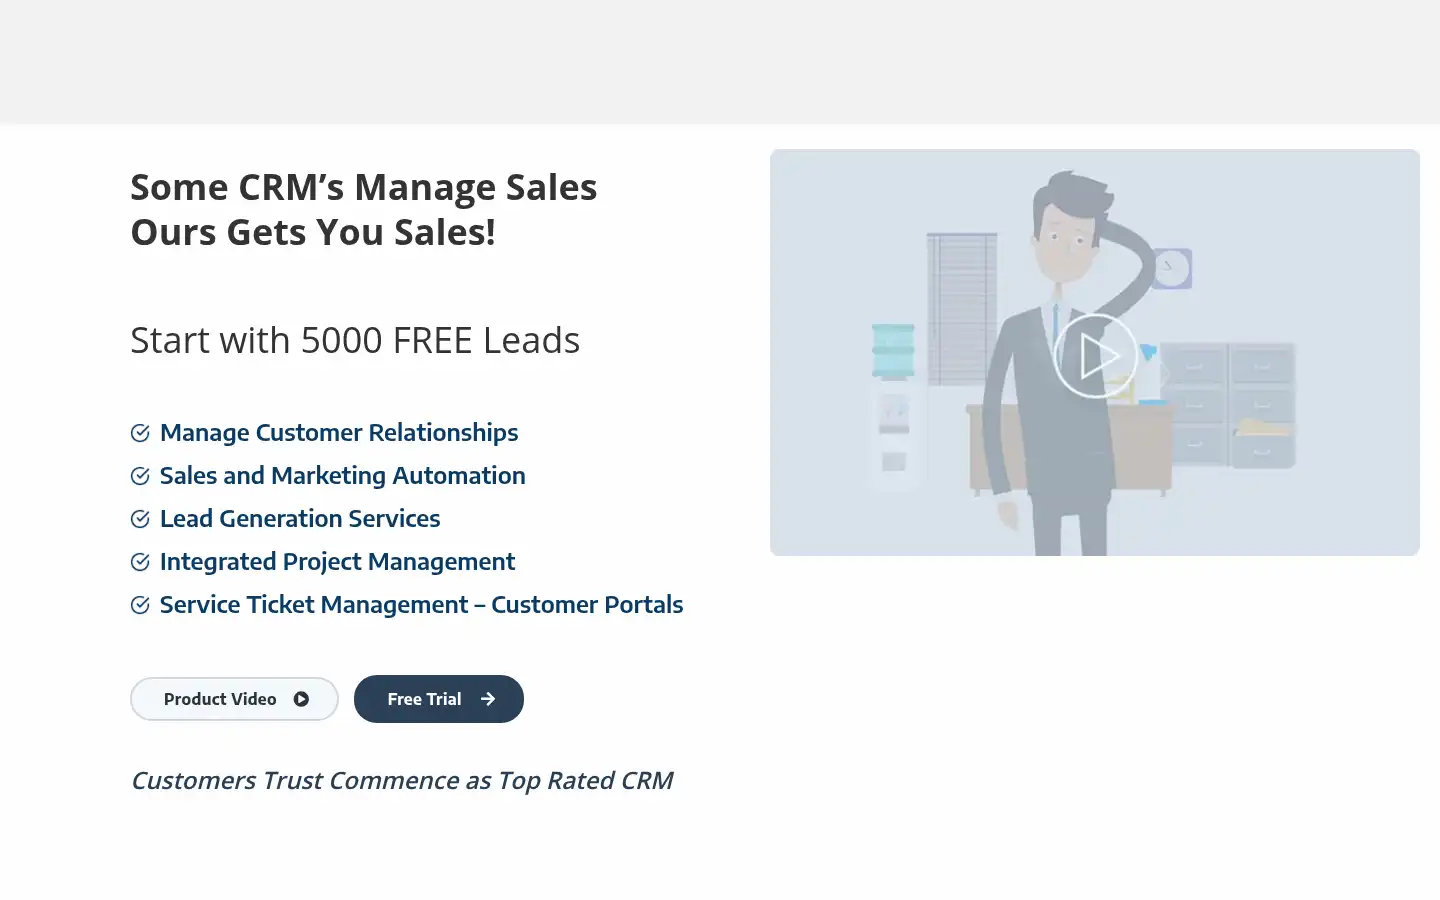
Task: Open the Product Video button
Action: (234, 699)
